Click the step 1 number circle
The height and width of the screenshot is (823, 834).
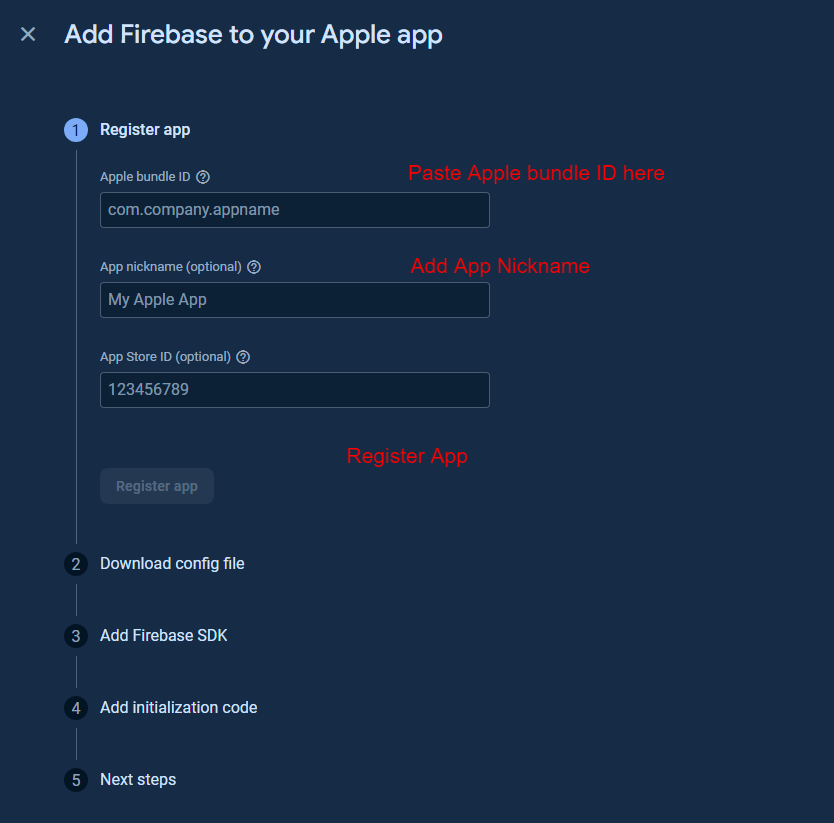[76, 130]
